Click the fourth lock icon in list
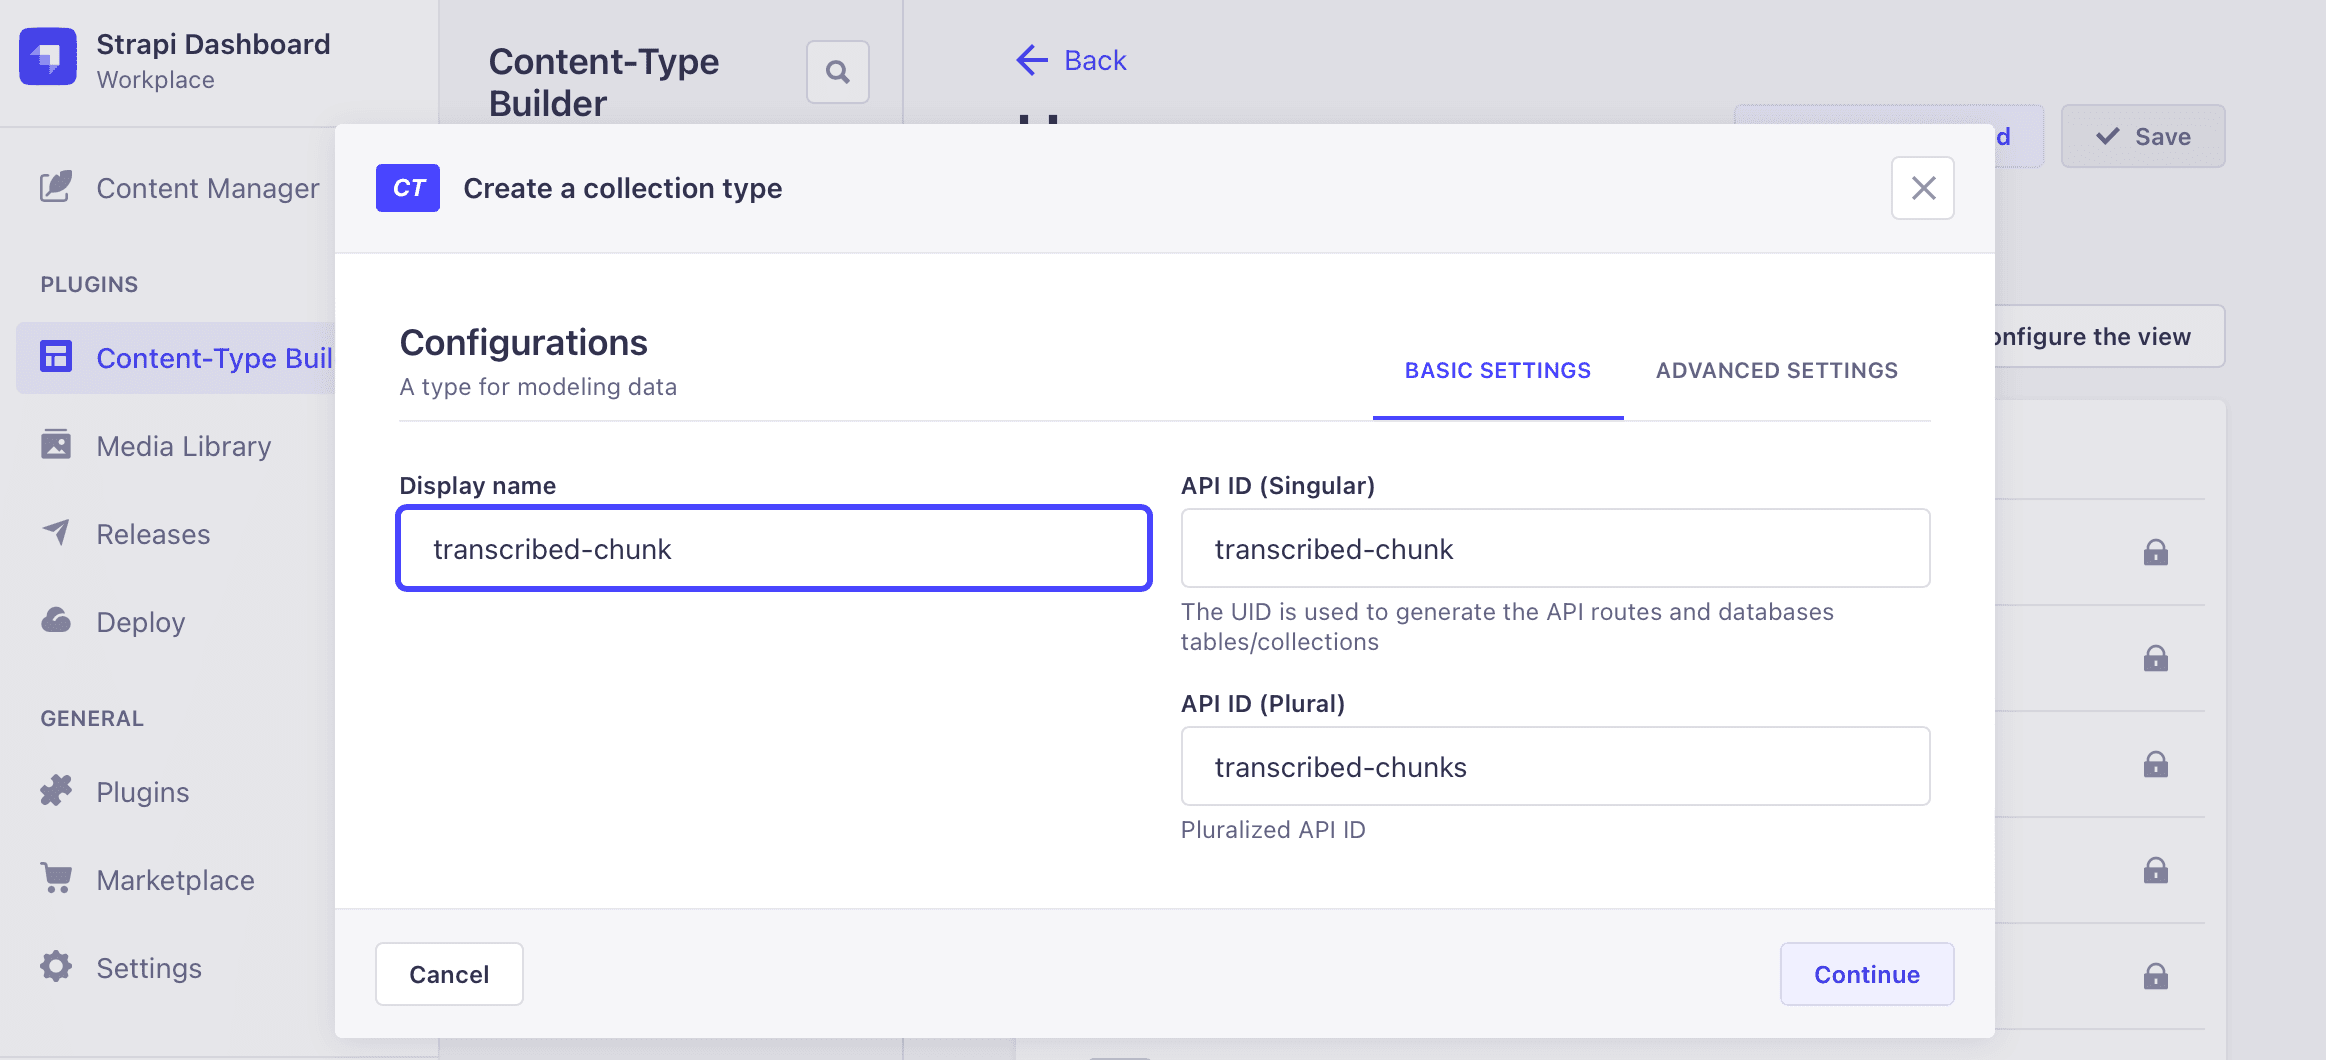Viewport: 2326px width, 1060px height. [x=2155, y=870]
